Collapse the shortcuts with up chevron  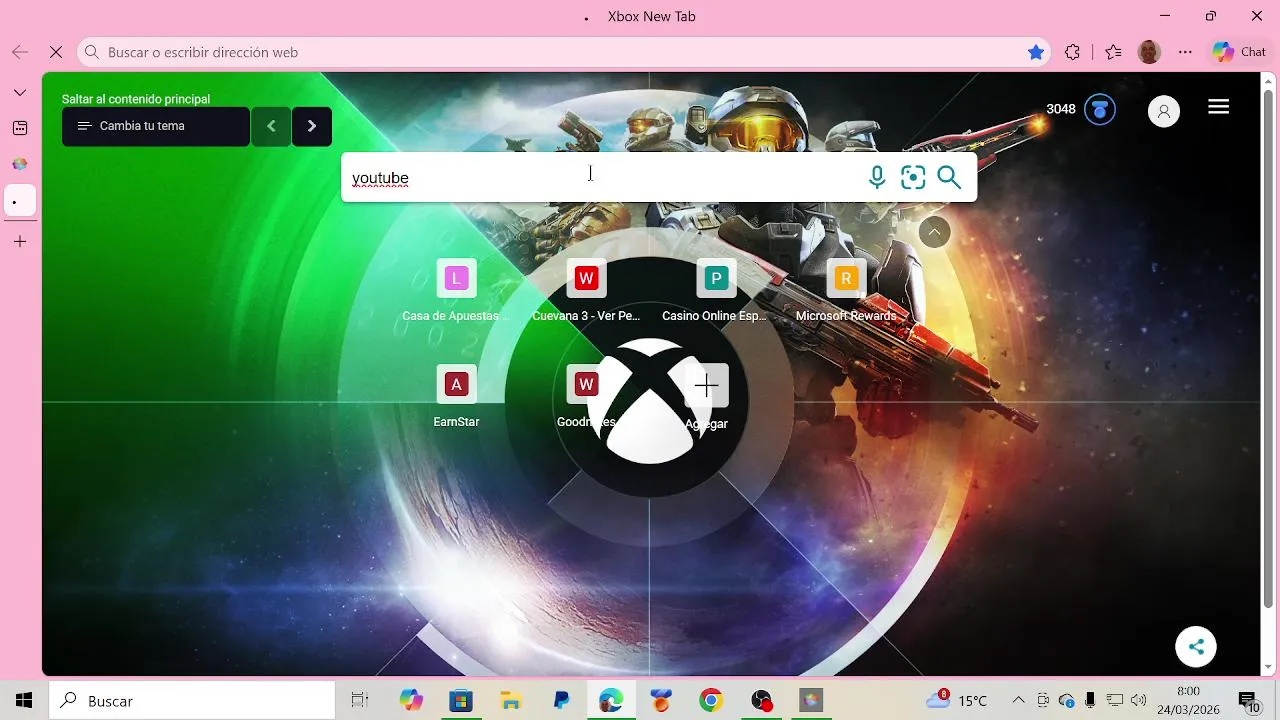tap(934, 232)
